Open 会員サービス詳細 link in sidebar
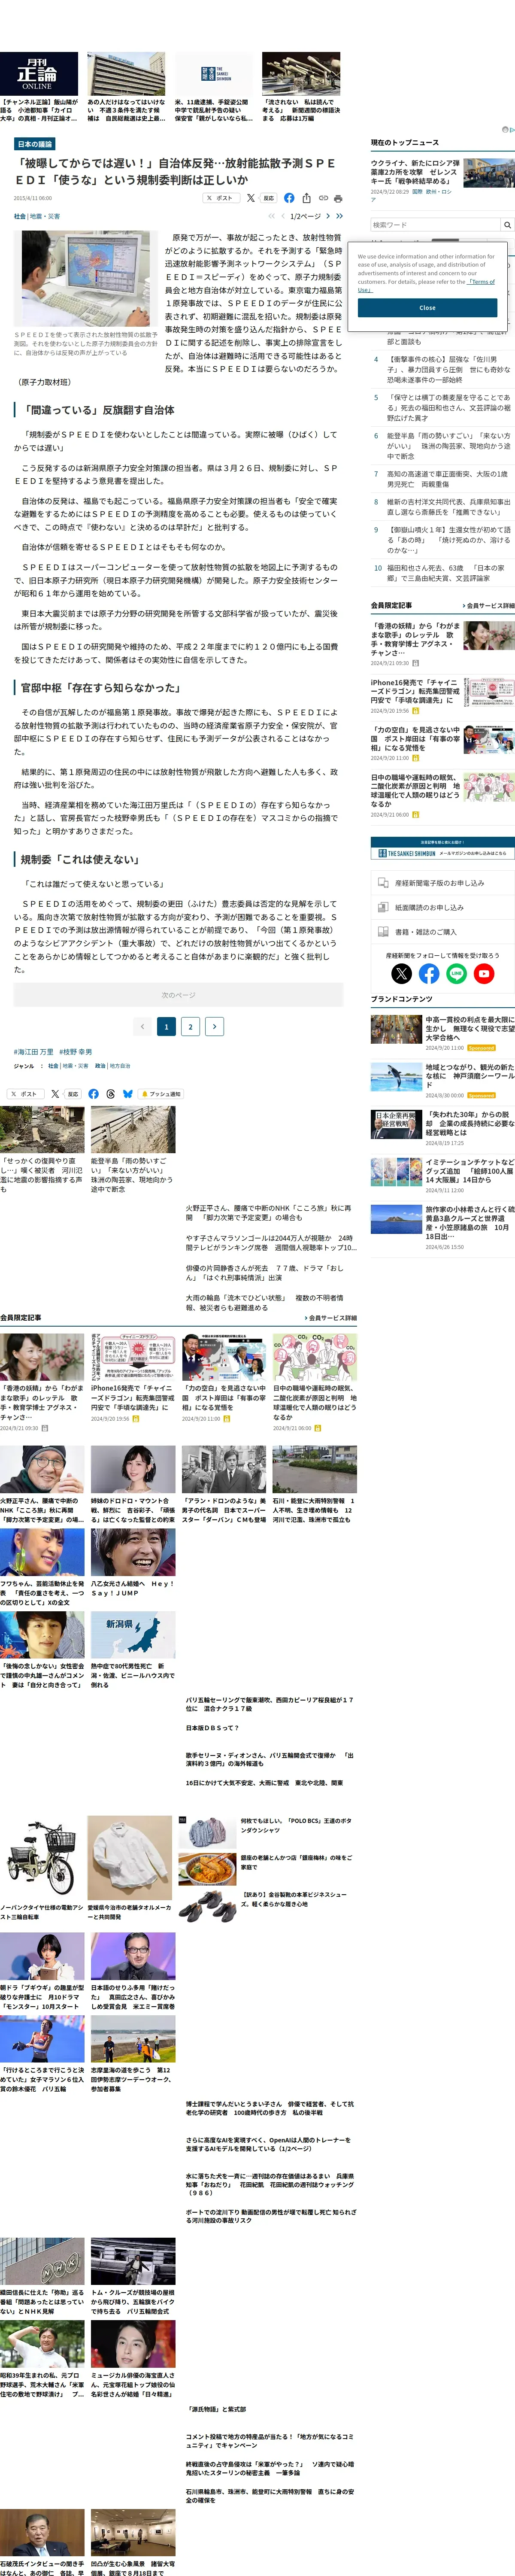This screenshot has height=2576, width=515. 489,606
